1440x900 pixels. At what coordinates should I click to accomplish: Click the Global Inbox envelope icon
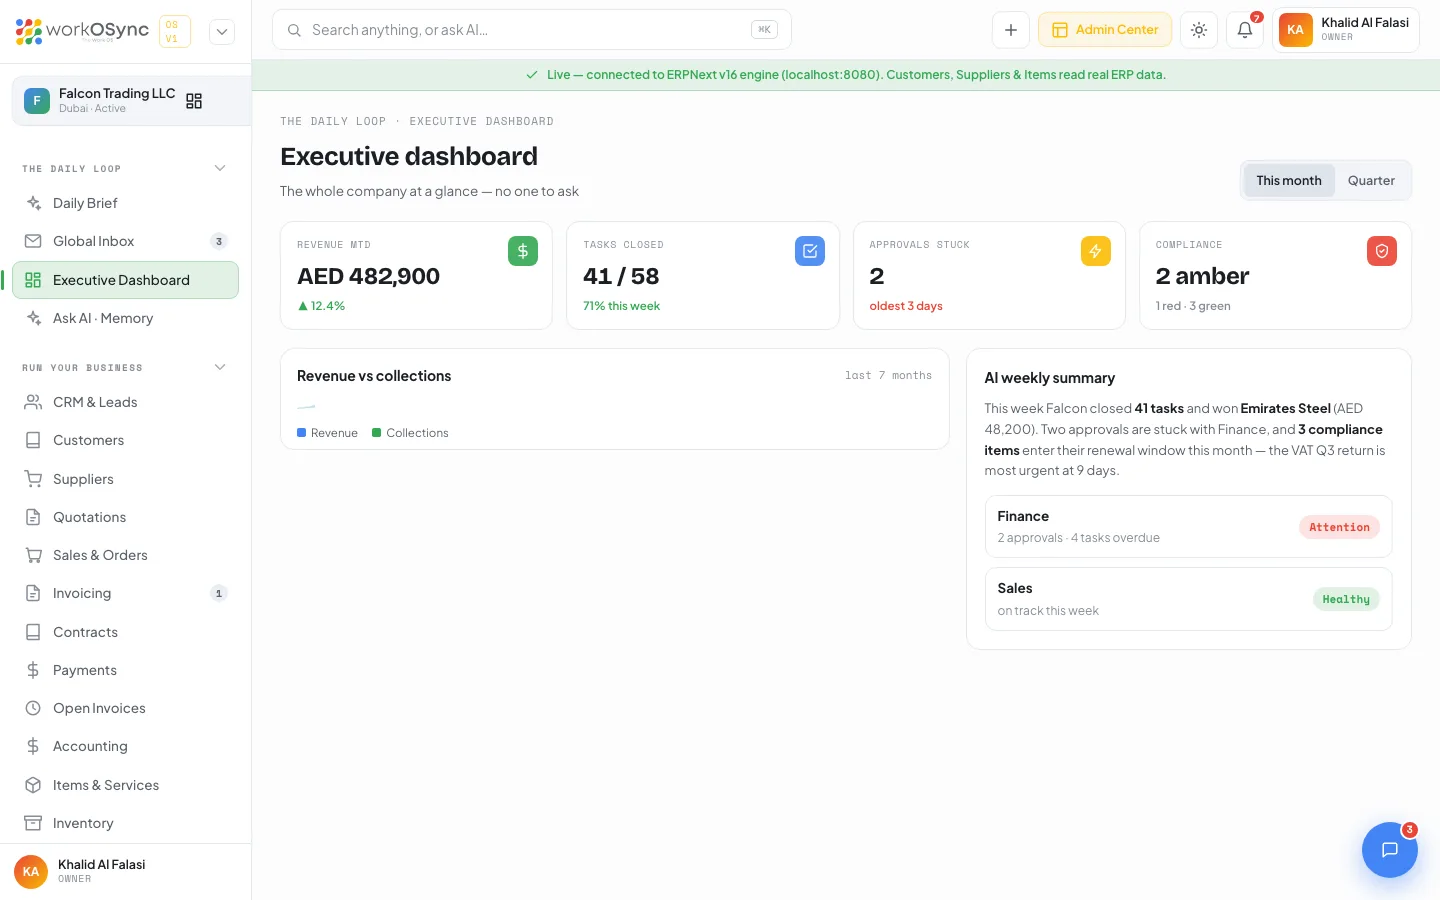pos(33,241)
